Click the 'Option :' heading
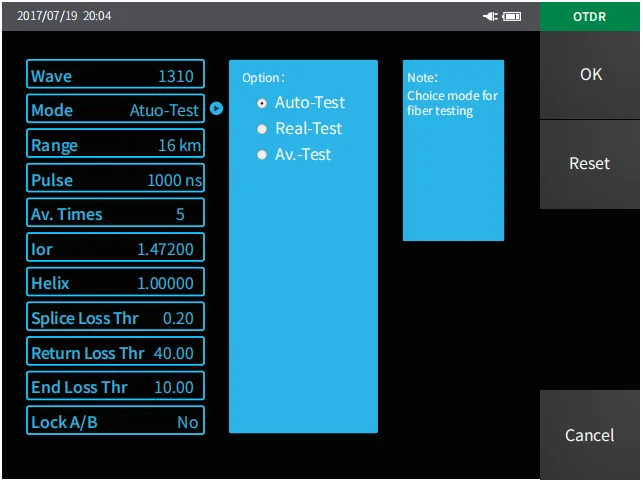Image resolution: width=643 pixels, height=482 pixels. click(x=263, y=78)
